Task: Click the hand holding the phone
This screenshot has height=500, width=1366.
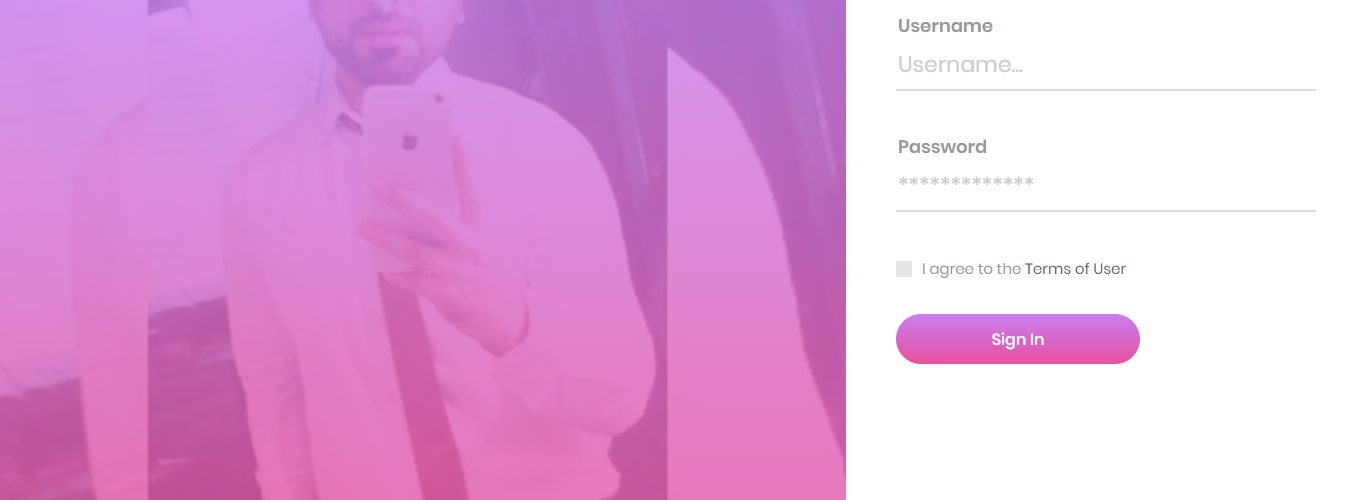Action: point(440,260)
